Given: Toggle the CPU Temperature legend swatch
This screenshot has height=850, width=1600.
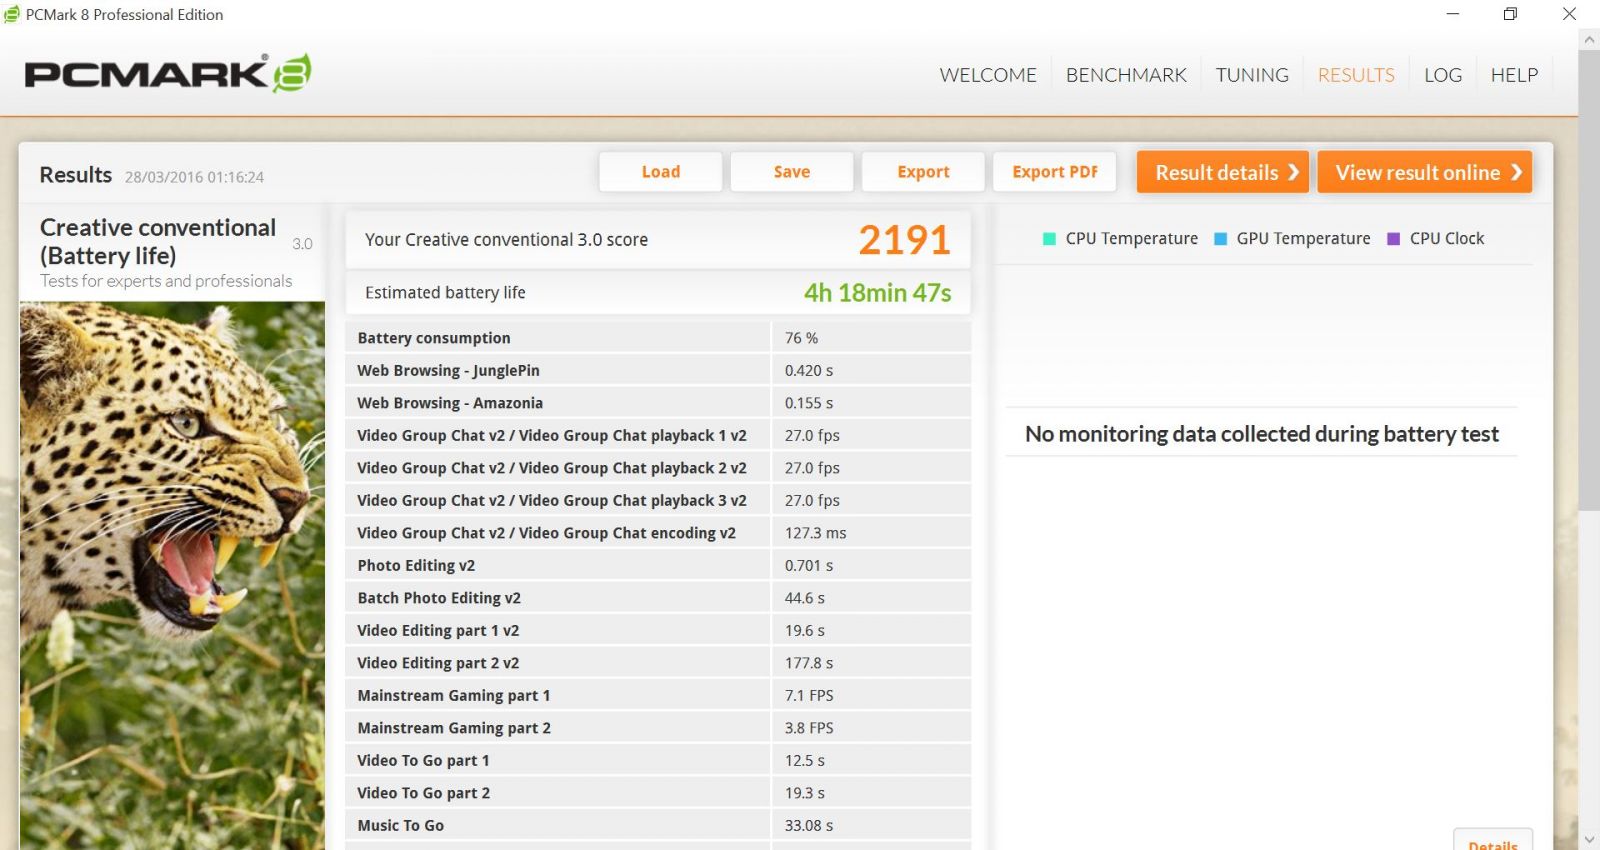Looking at the screenshot, I should [1049, 239].
